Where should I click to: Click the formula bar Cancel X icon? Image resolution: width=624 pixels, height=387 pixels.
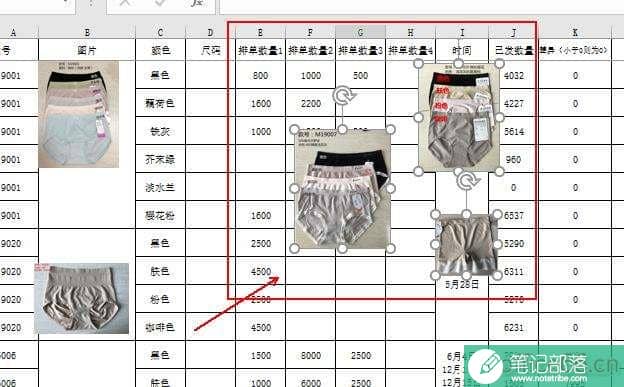pyautogui.click(x=125, y=3)
